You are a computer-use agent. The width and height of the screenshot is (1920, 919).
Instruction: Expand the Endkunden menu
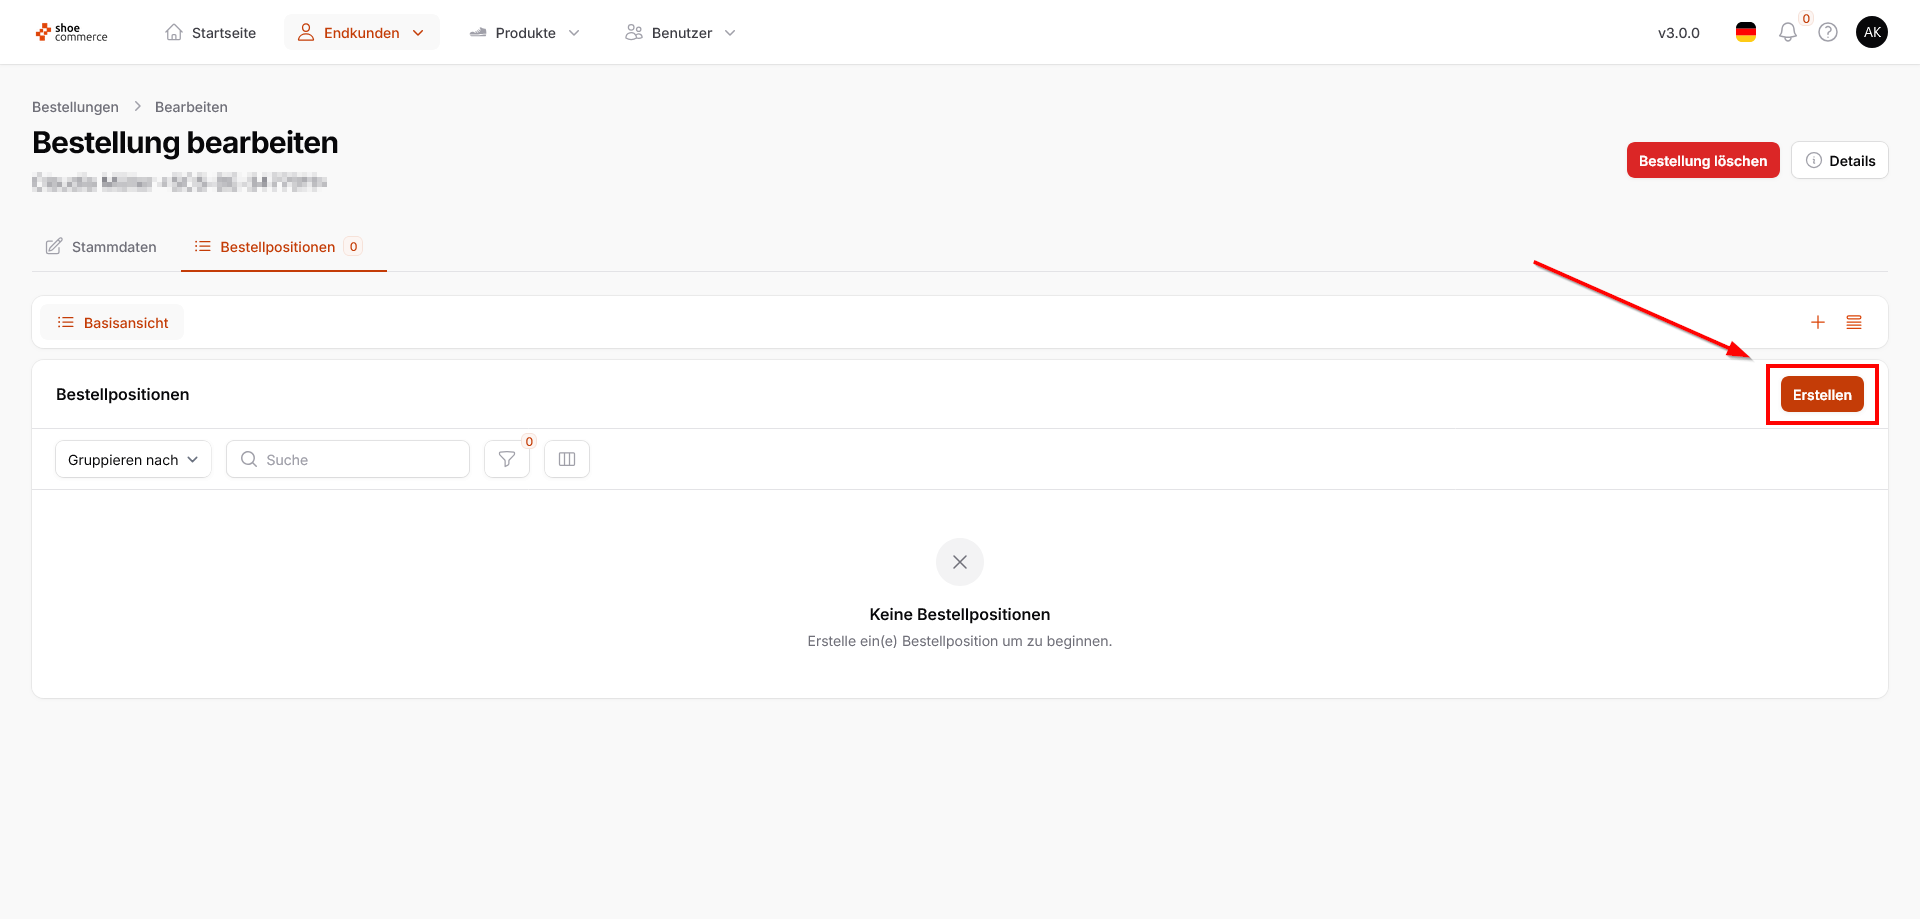pos(362,33)
